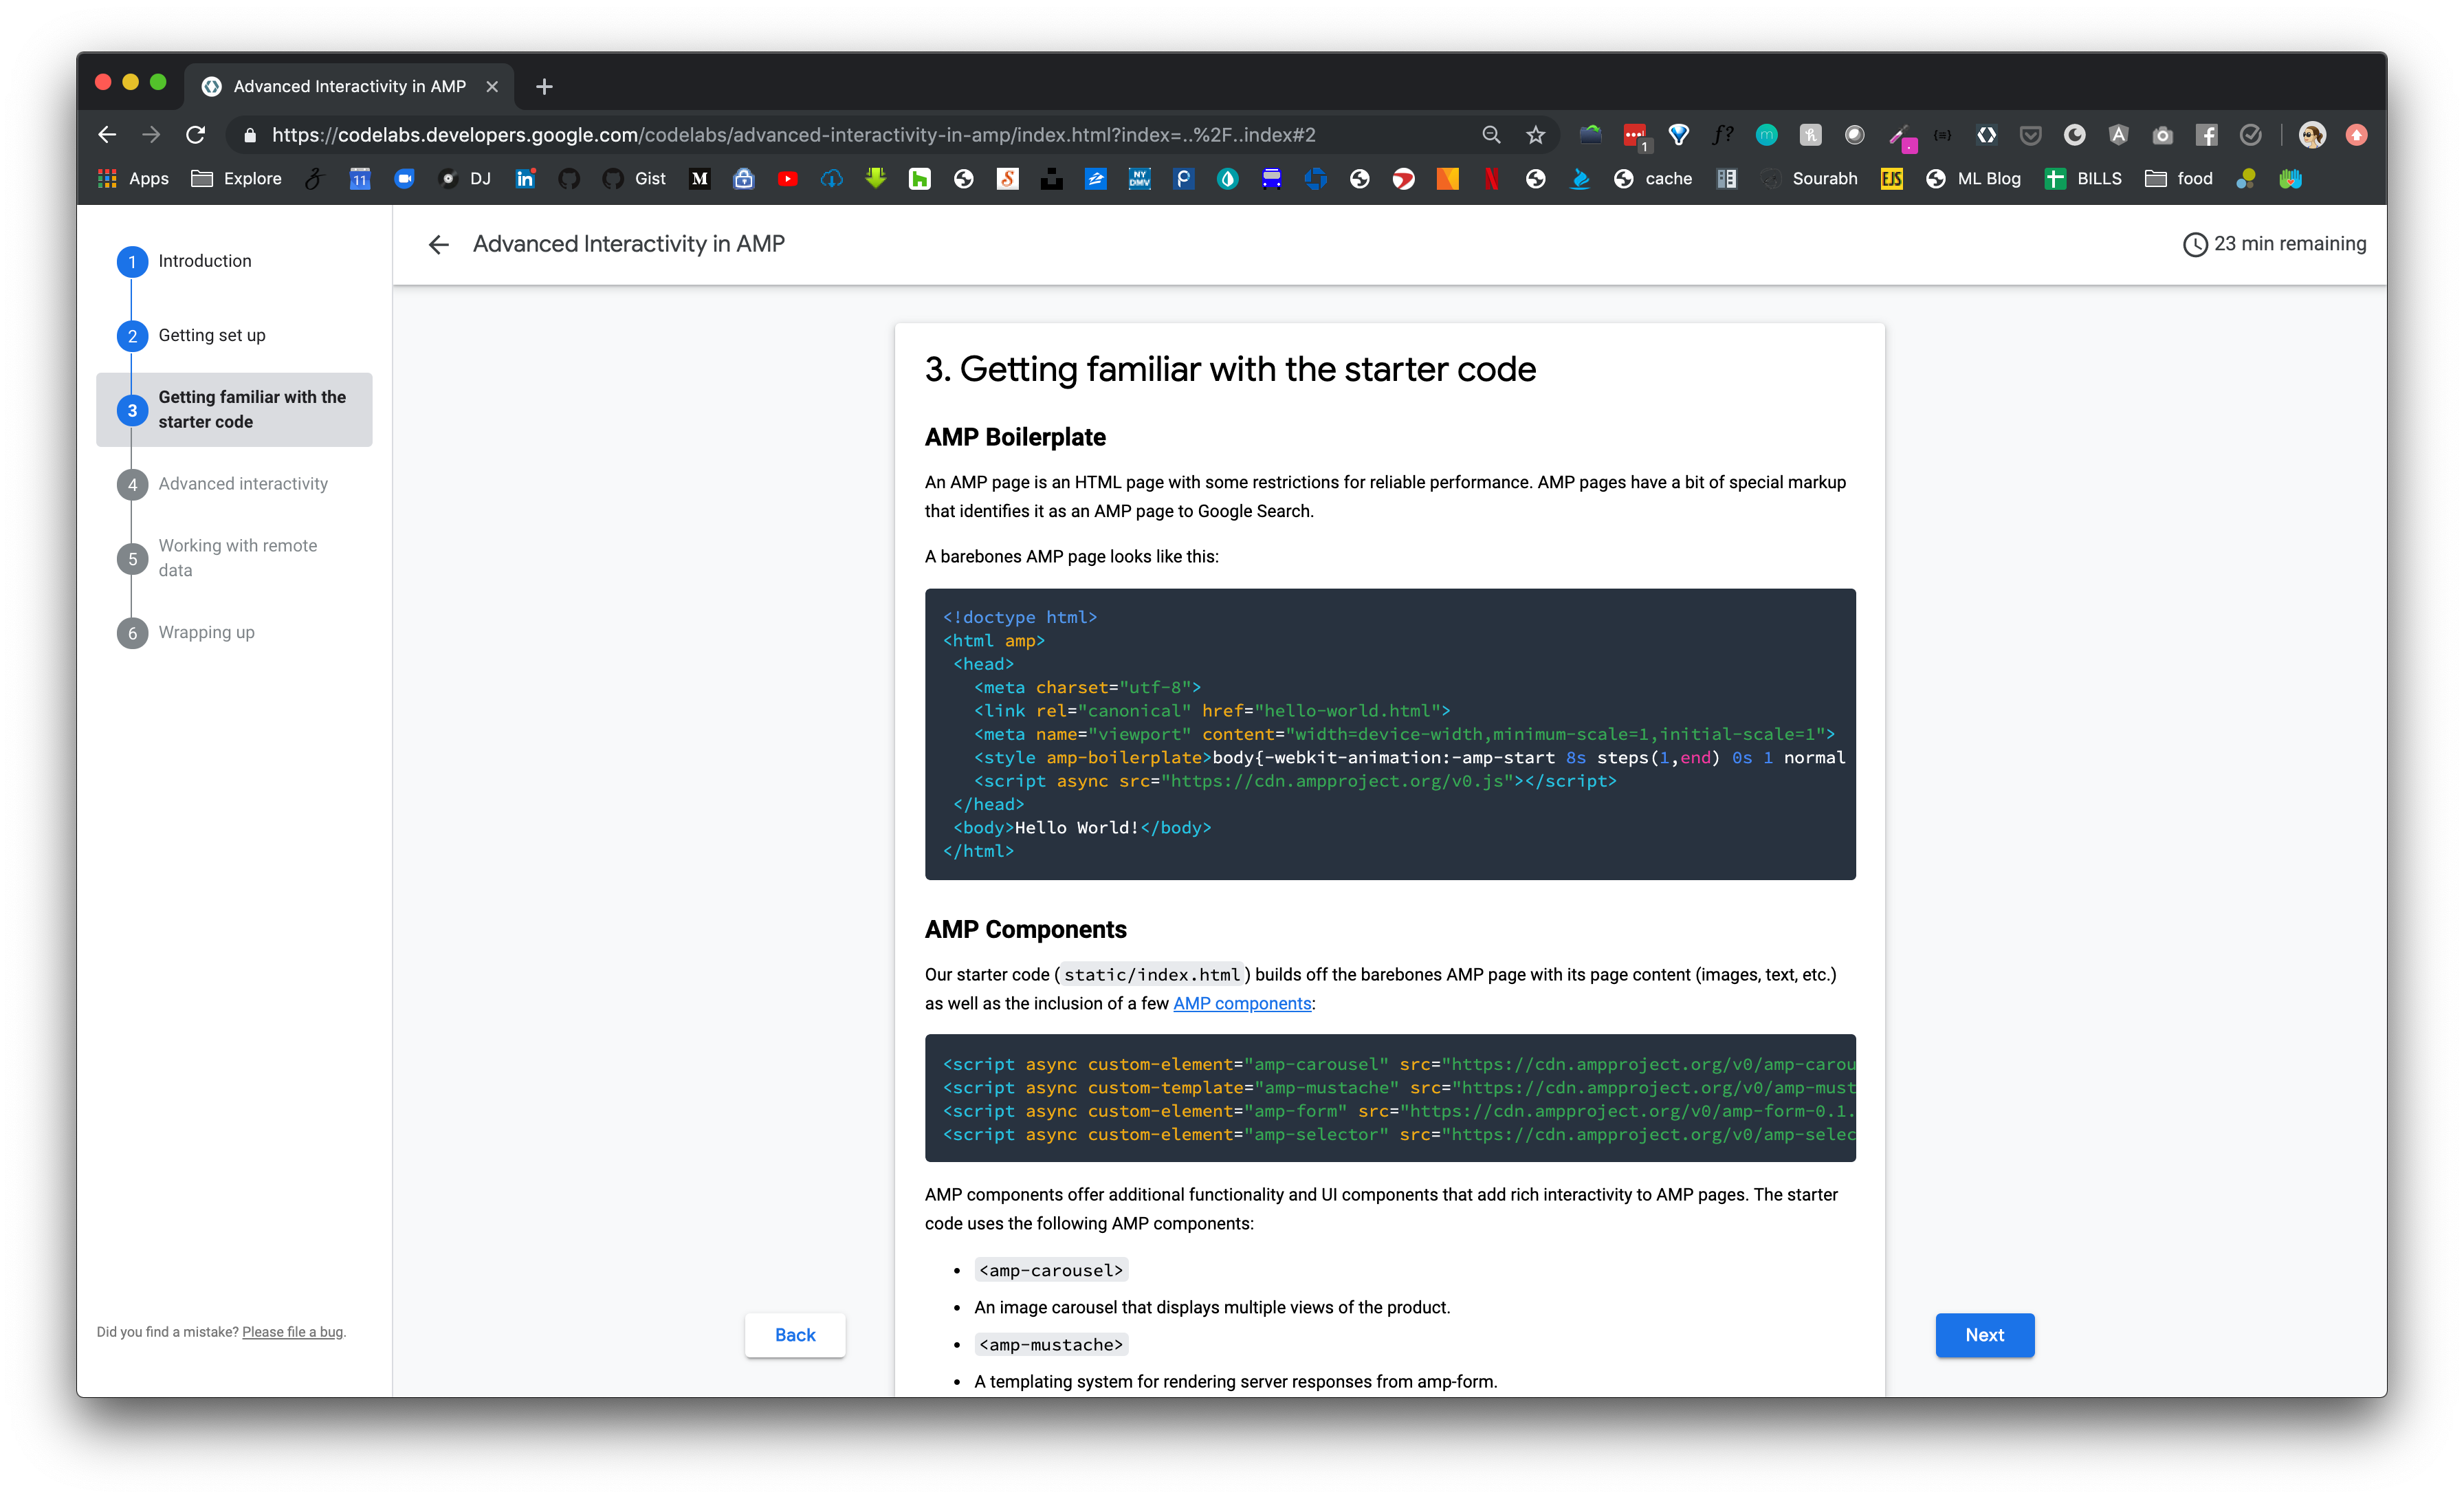Bookmark this page with the star icon
2464x1499 pixels.
pos(1536,135)
